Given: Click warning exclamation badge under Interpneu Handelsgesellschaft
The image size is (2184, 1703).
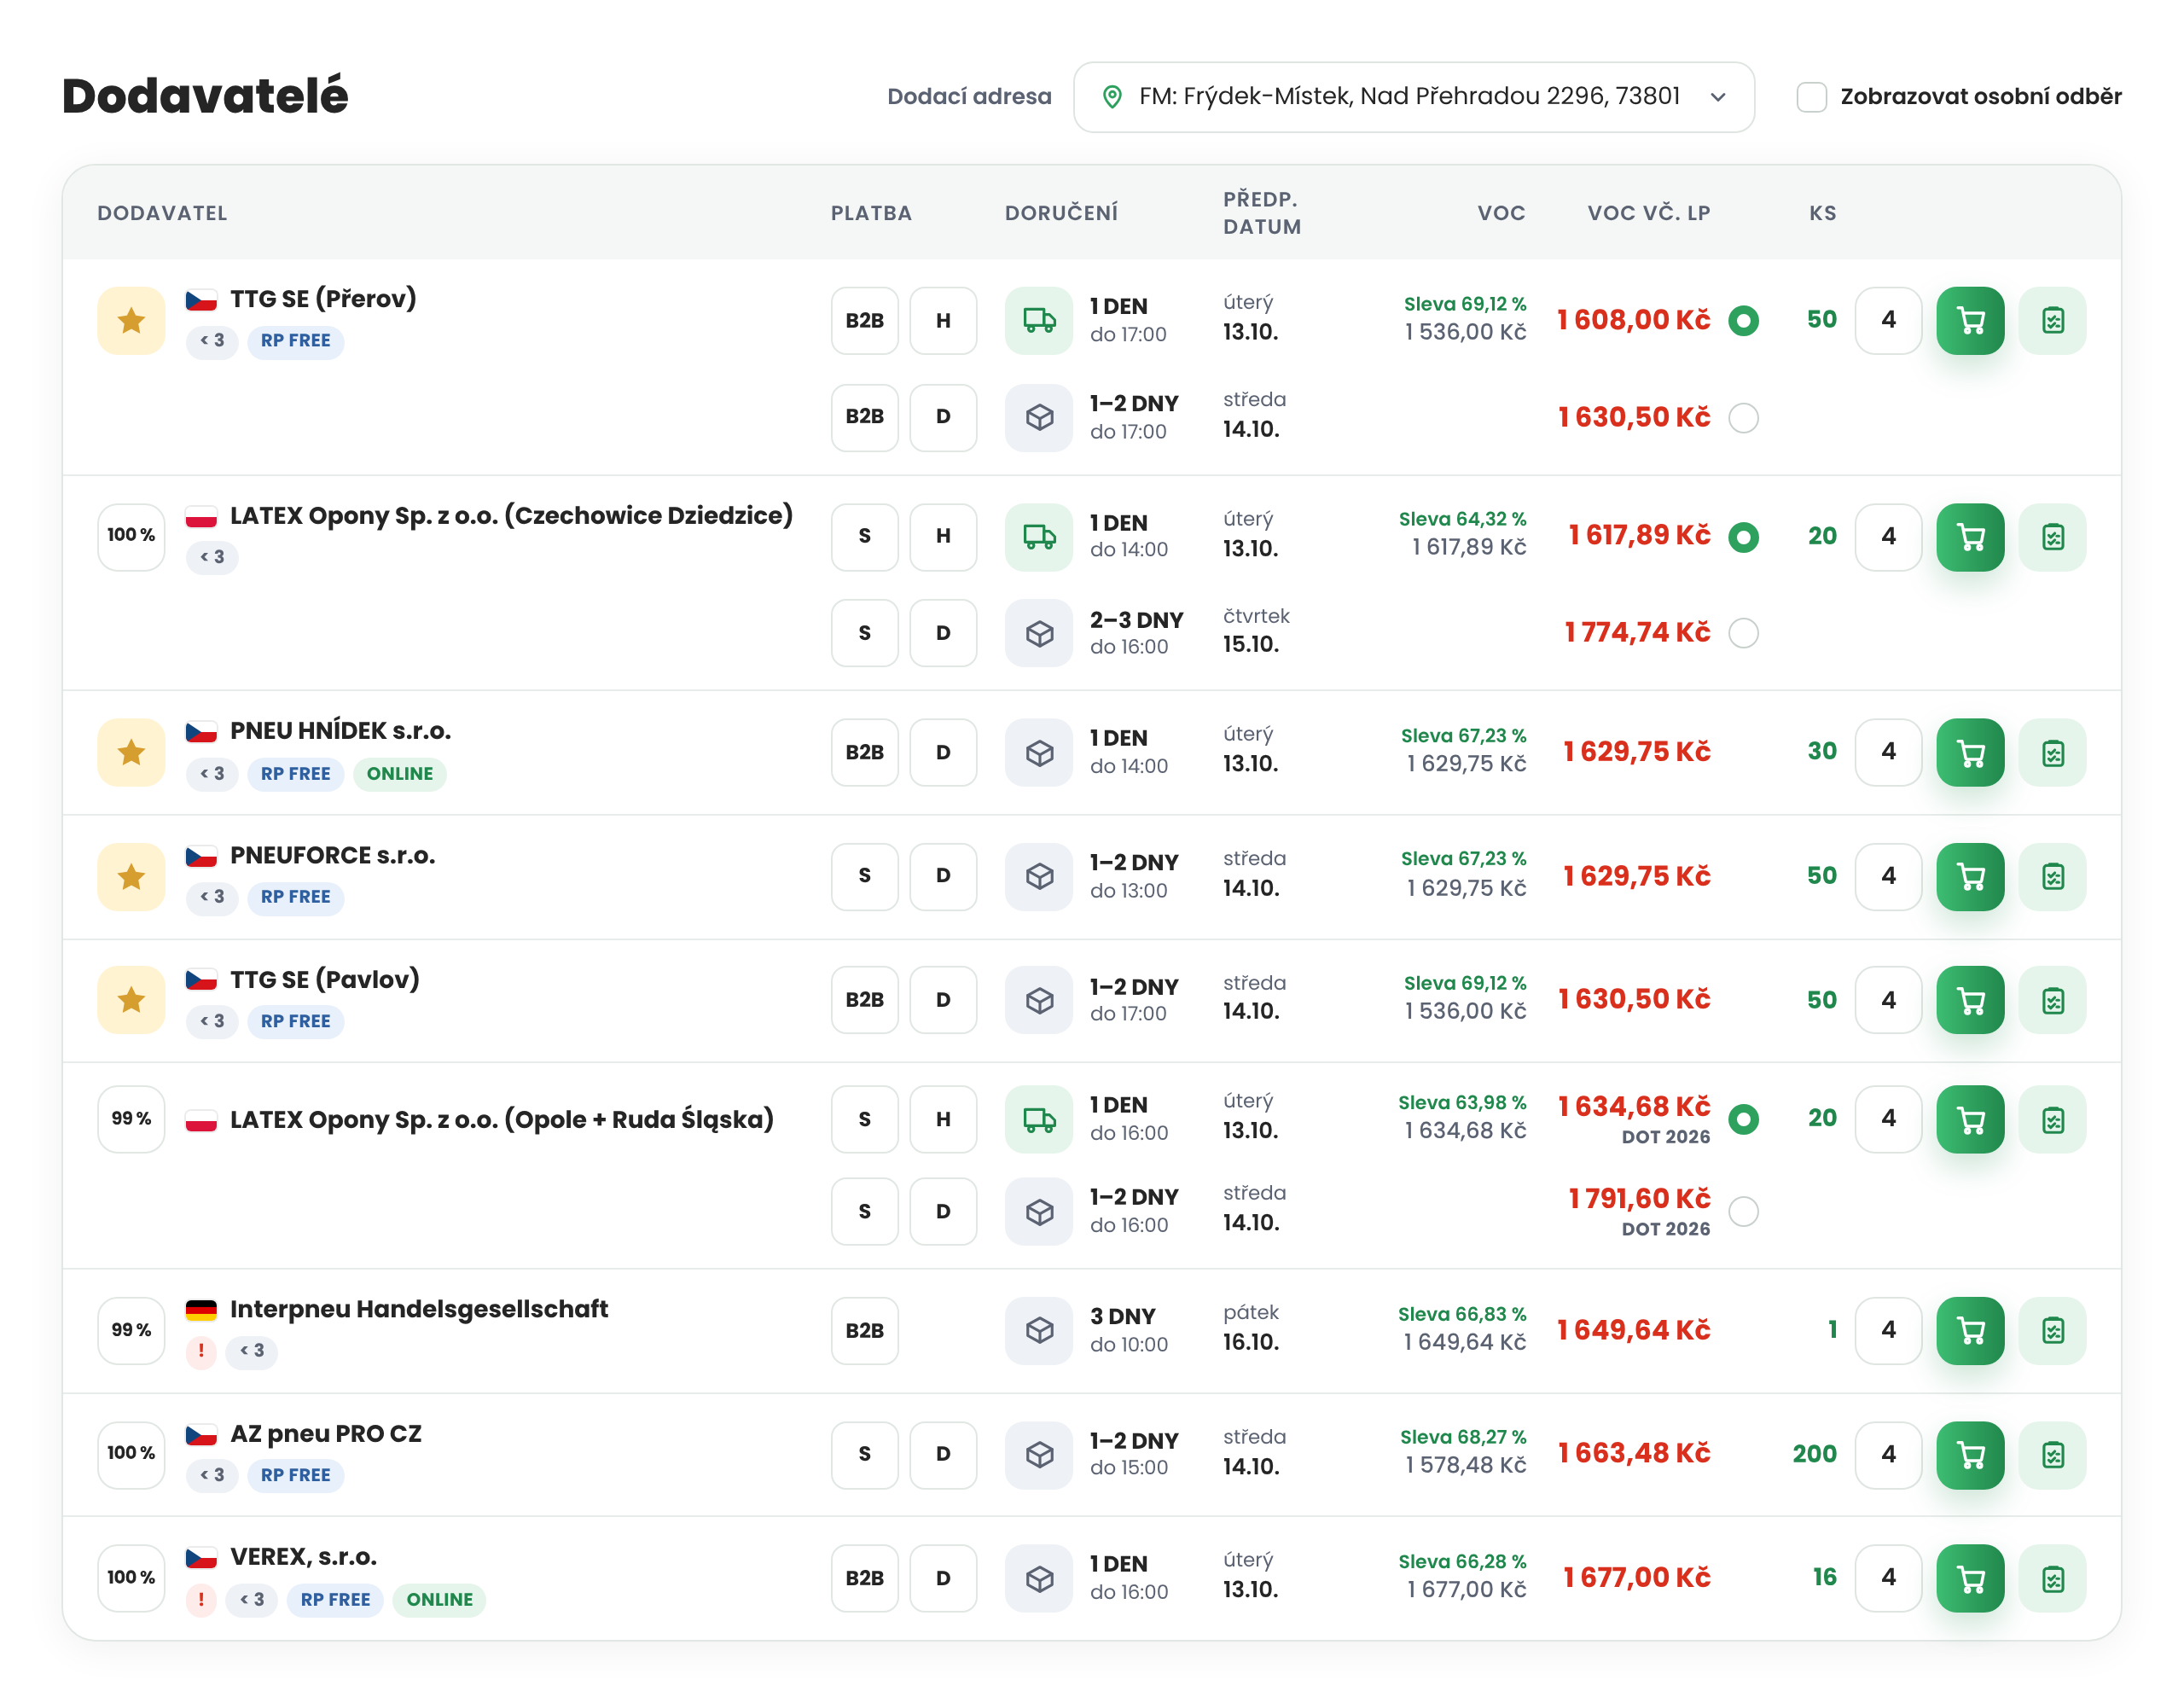Looking at the screenshot, I should coord(201,1351).
